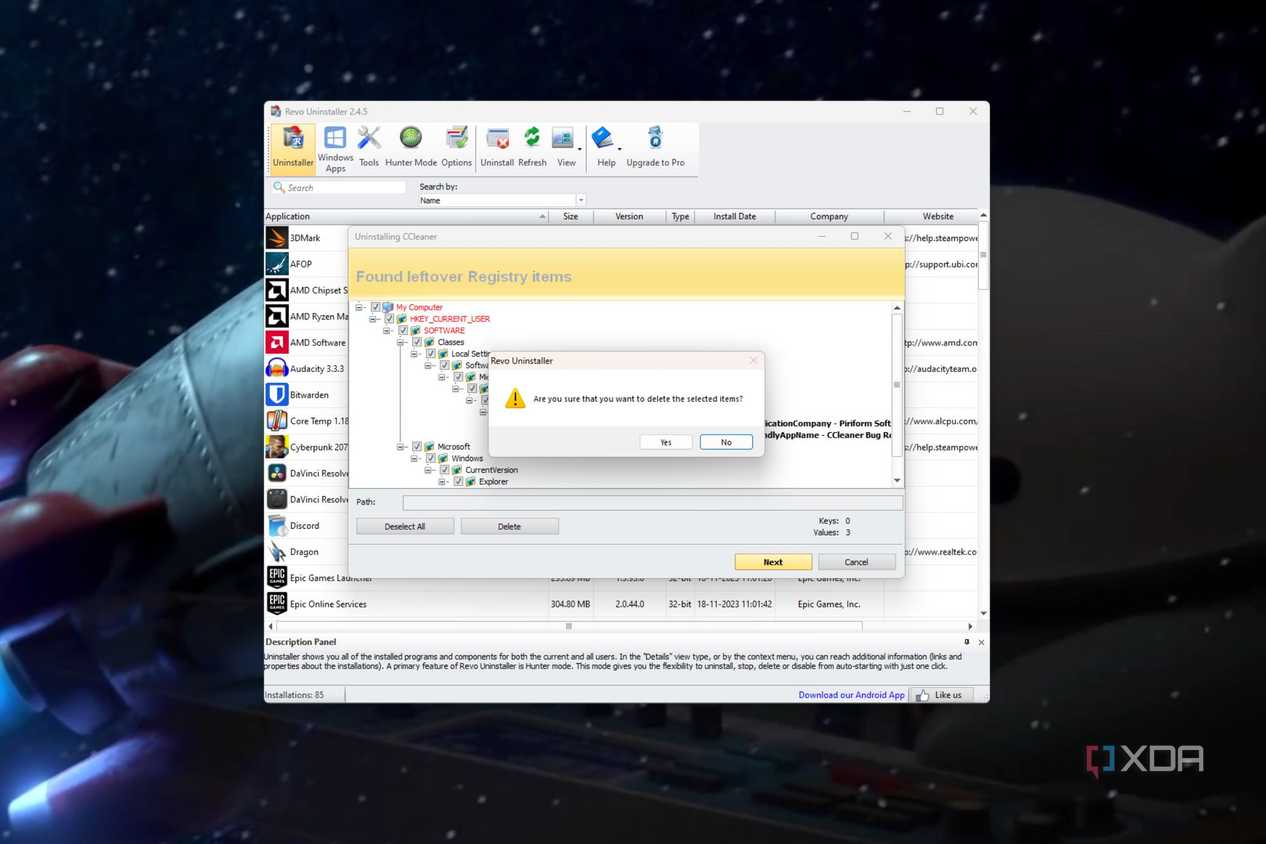Collapse the Classes tree node
Image resolution: width=1266 pixels, height=844 pixels.
(402, 343)
